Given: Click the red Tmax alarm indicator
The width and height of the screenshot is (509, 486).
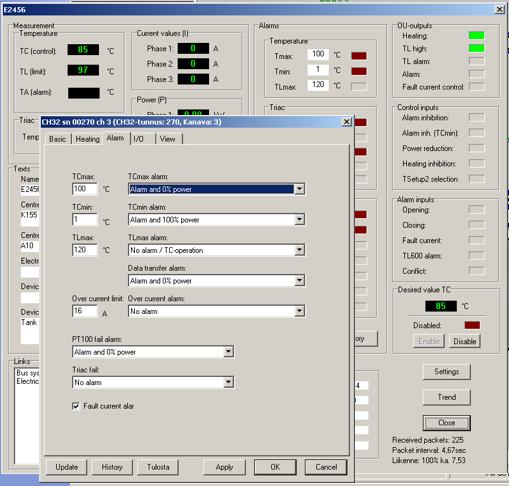Looking at the screenshot, I should 359,56.
